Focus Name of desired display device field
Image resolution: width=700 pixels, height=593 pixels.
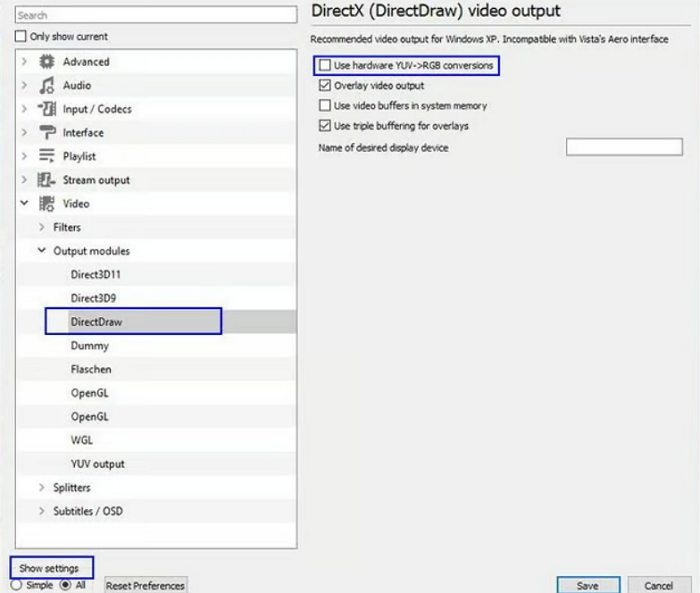click(x=624, y=147)
